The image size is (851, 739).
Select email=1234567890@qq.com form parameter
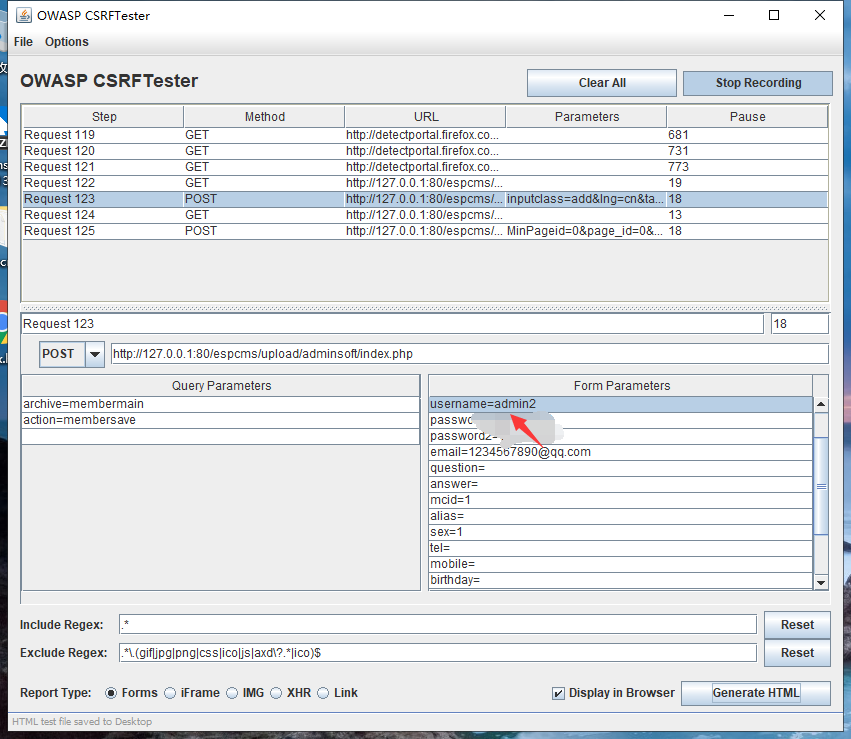(620, 452)
